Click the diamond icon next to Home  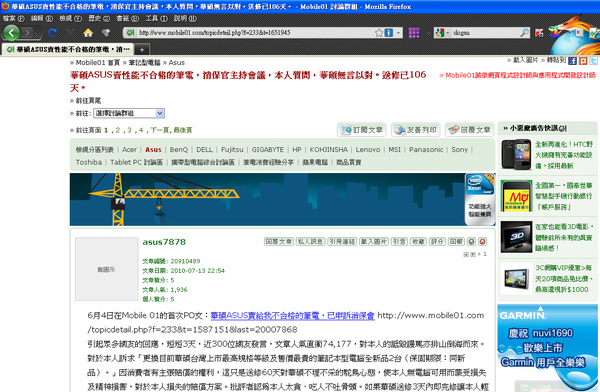point(106,33)
